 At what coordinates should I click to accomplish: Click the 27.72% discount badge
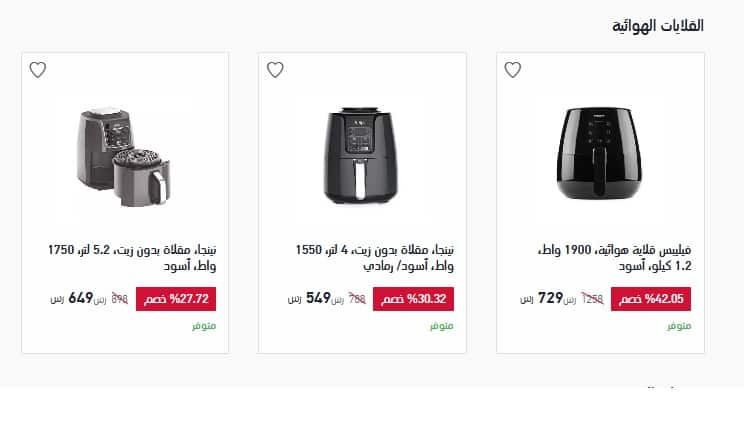[x=176, y=299]
